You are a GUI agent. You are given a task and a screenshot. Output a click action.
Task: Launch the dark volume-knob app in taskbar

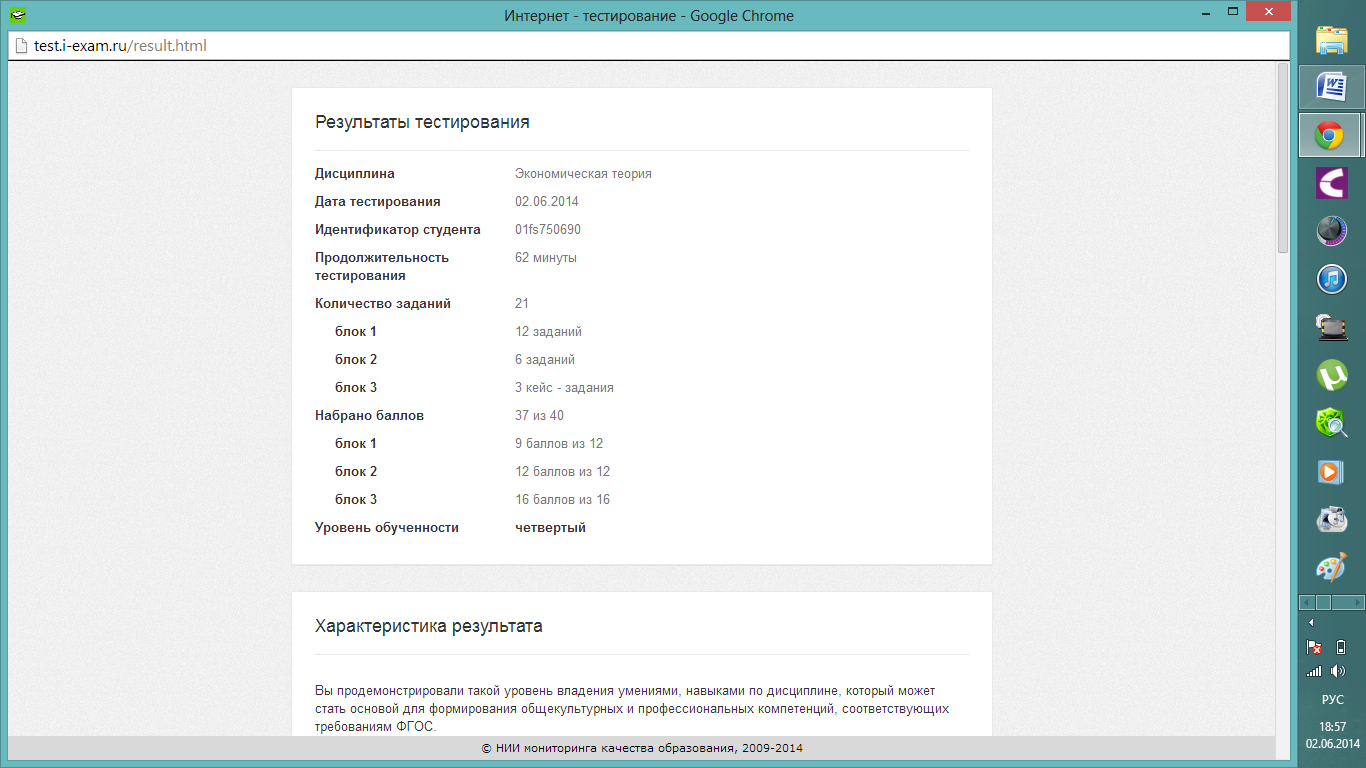[1331, 231]
